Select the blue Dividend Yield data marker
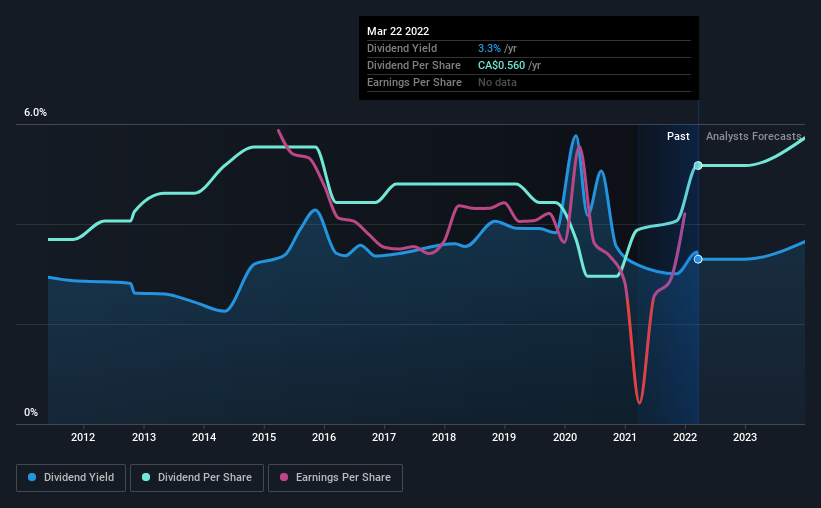 coord(698,259)
